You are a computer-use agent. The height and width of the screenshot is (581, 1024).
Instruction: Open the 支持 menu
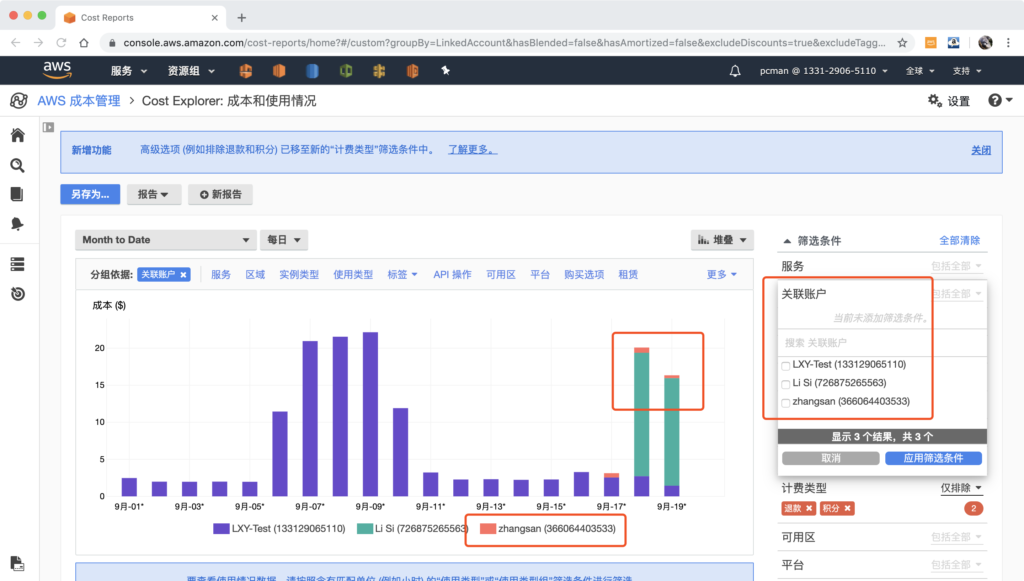coord(967,71)
